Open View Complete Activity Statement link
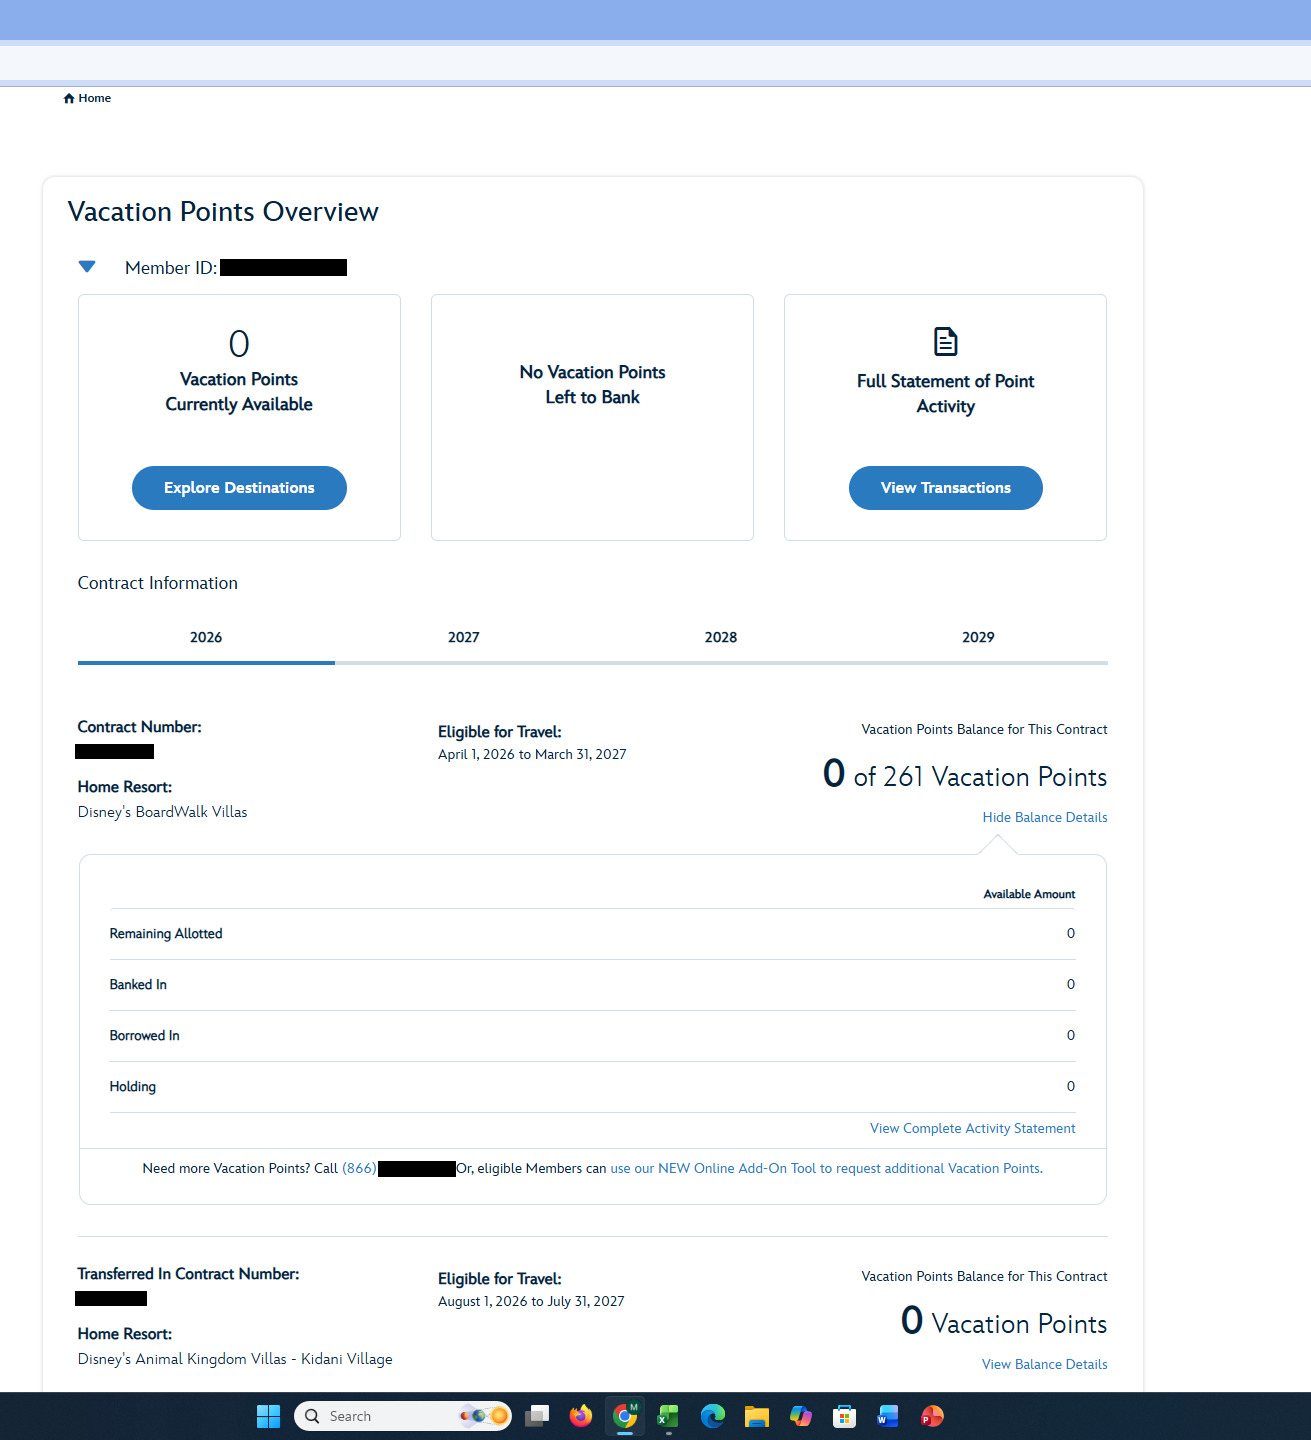 pos(973,1128)
